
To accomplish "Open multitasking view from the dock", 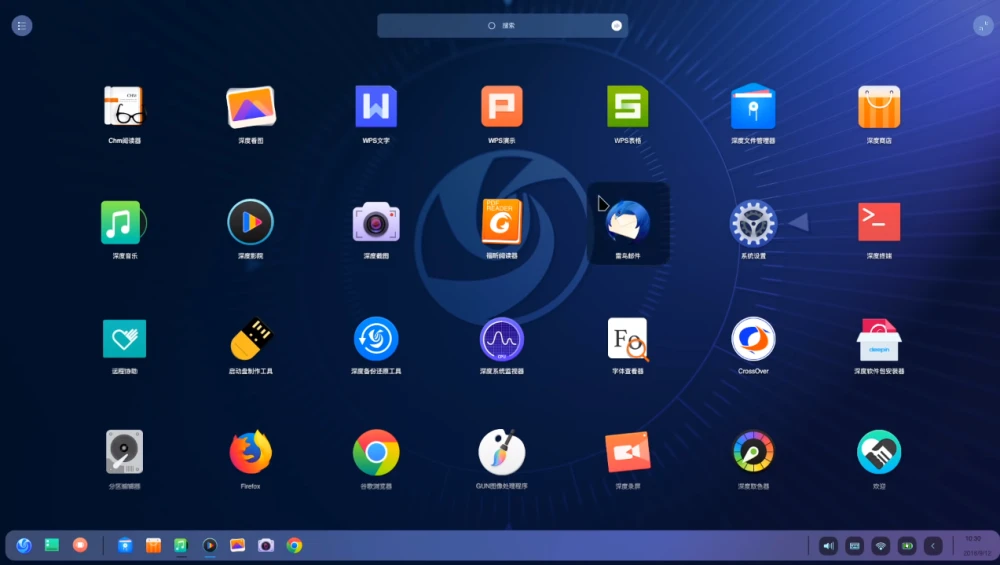I will point(52,545).
